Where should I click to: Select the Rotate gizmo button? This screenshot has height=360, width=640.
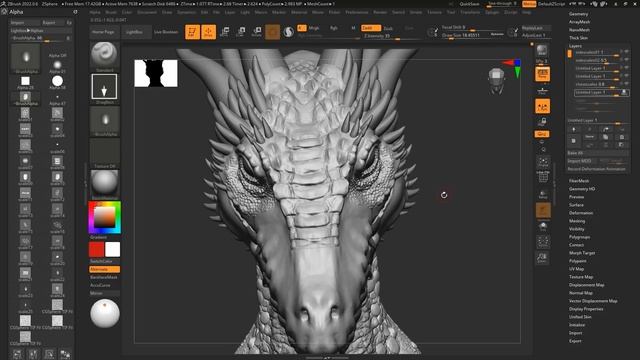pyautogui.click(x=257, y=32)
